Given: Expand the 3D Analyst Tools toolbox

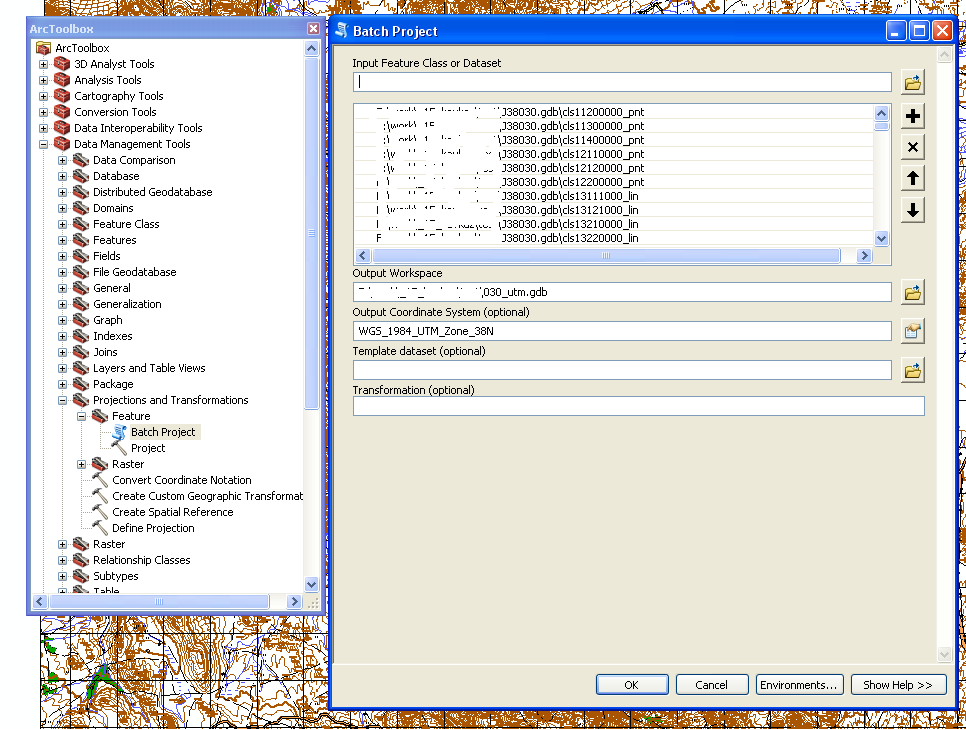Looking at the screenshot, I should click(x=43, y=64).
